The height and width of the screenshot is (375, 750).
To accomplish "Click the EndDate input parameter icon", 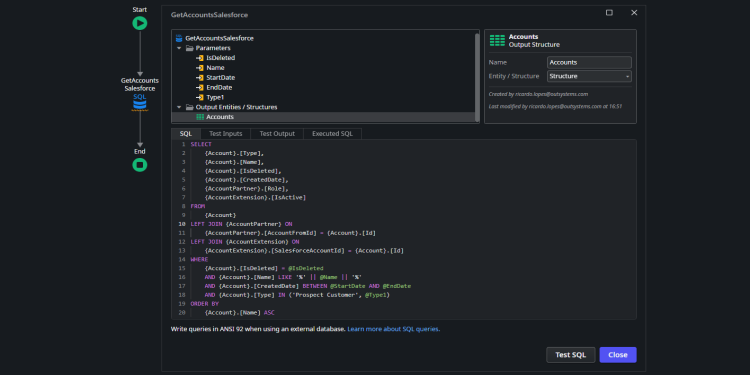I will pyautogui.click(x=200, y=88).
